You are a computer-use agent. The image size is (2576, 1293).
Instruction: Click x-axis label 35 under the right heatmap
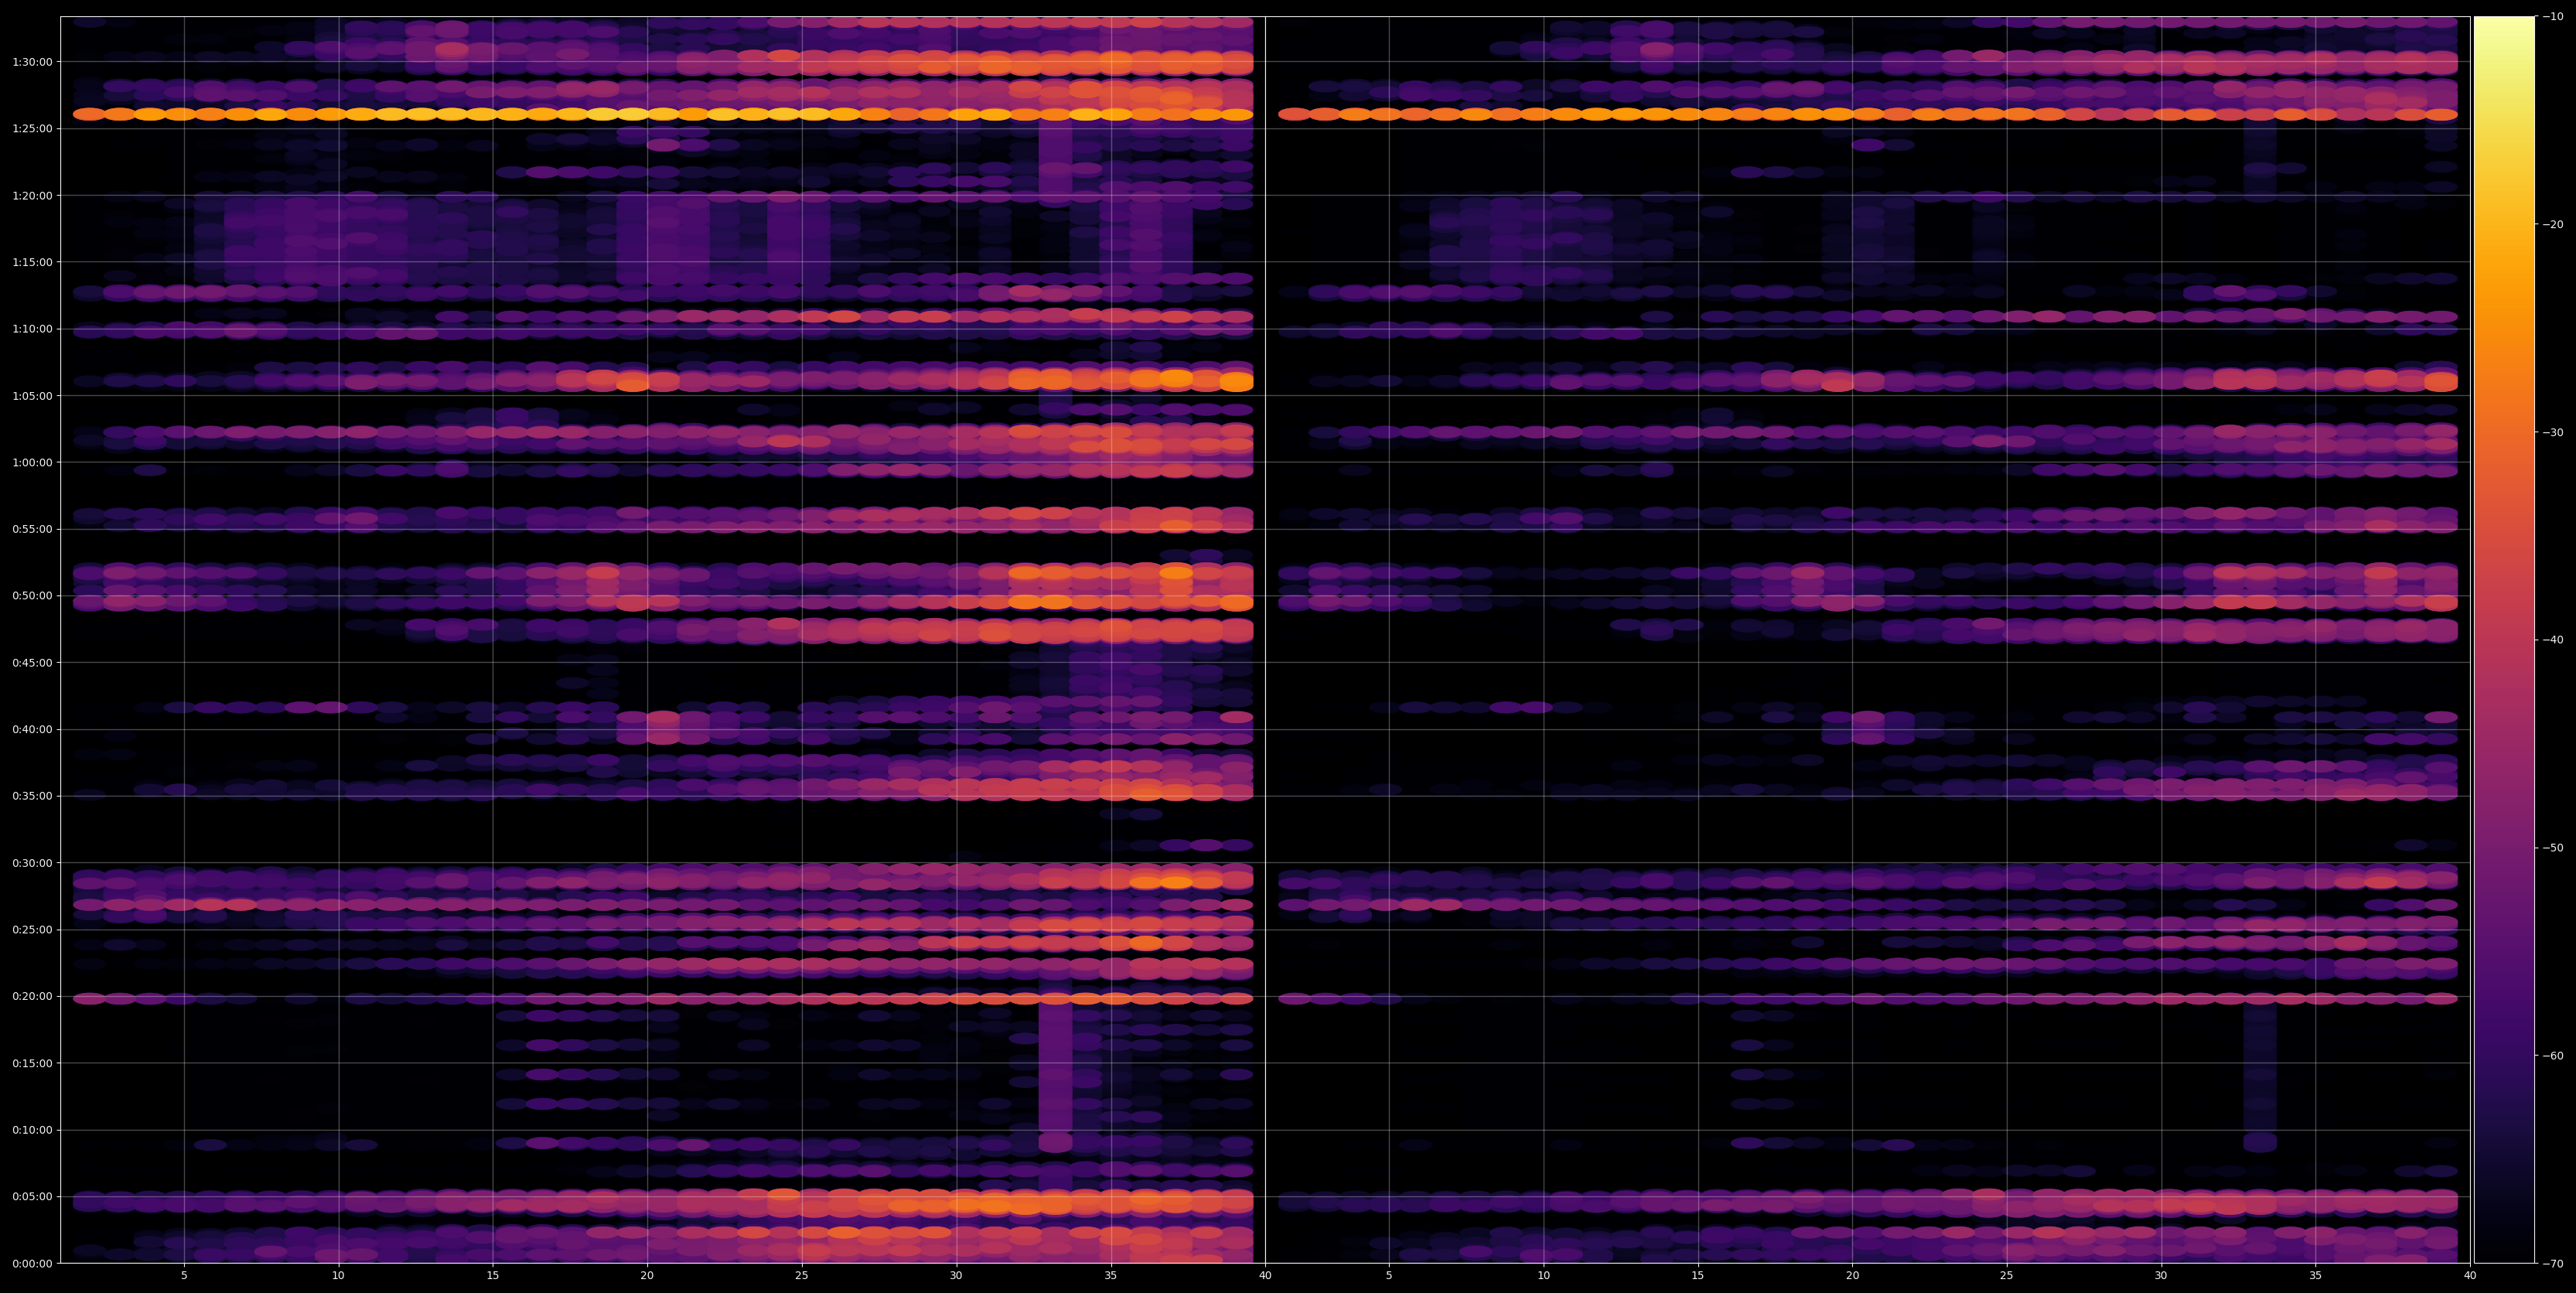[2316, 1276]
